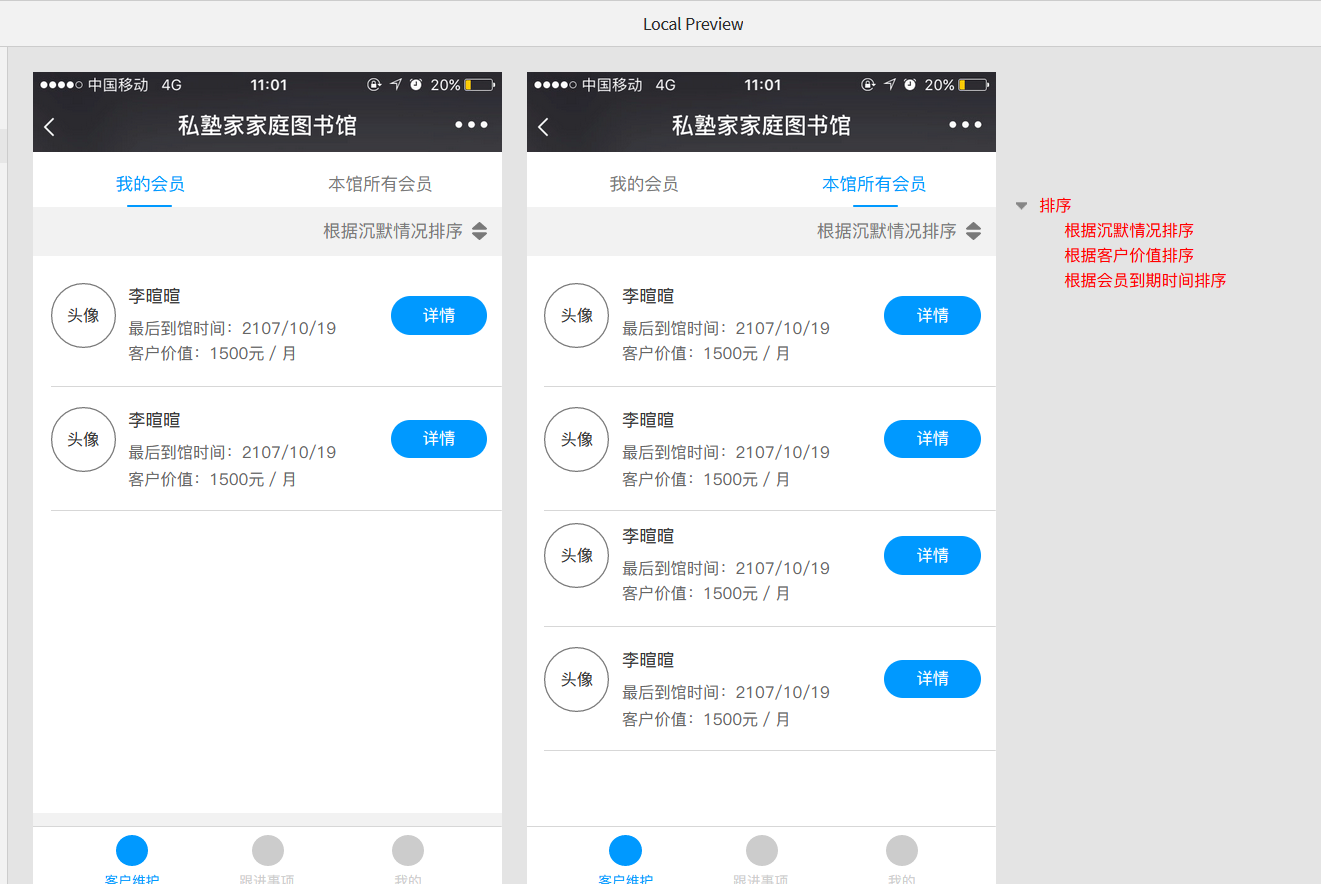Tap the back arrow in right phone header
Image resolution: width=1321 pixels, height=884 pixels.
point(544,126)
